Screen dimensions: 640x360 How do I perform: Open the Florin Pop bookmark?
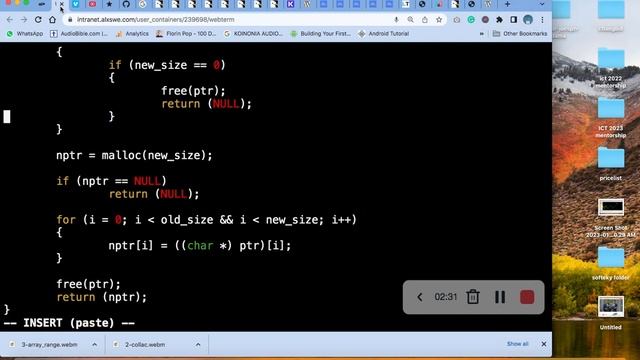(186, 33)
